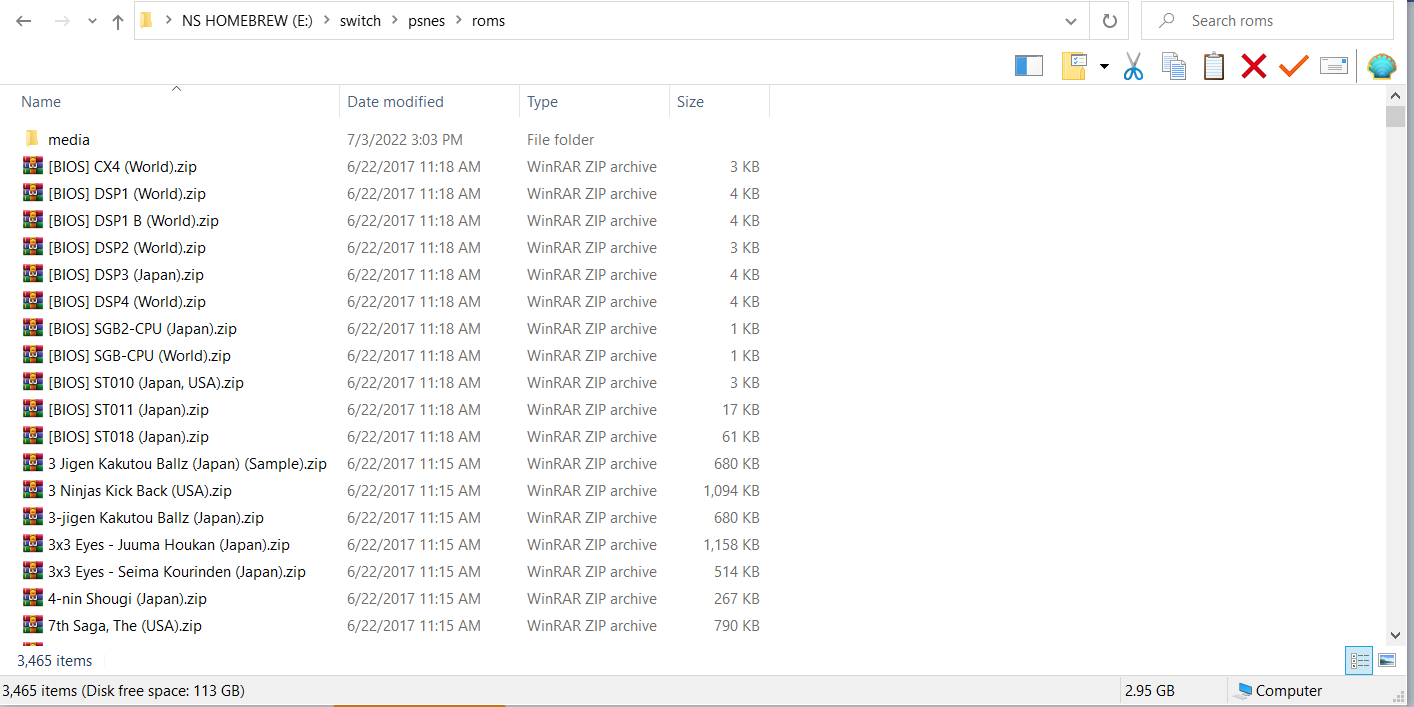Select WinRAR icon of [BIOS] SGB2-CPU (Japan).zip
Screen dimensions: 1414x707
(x=32, y=328)
